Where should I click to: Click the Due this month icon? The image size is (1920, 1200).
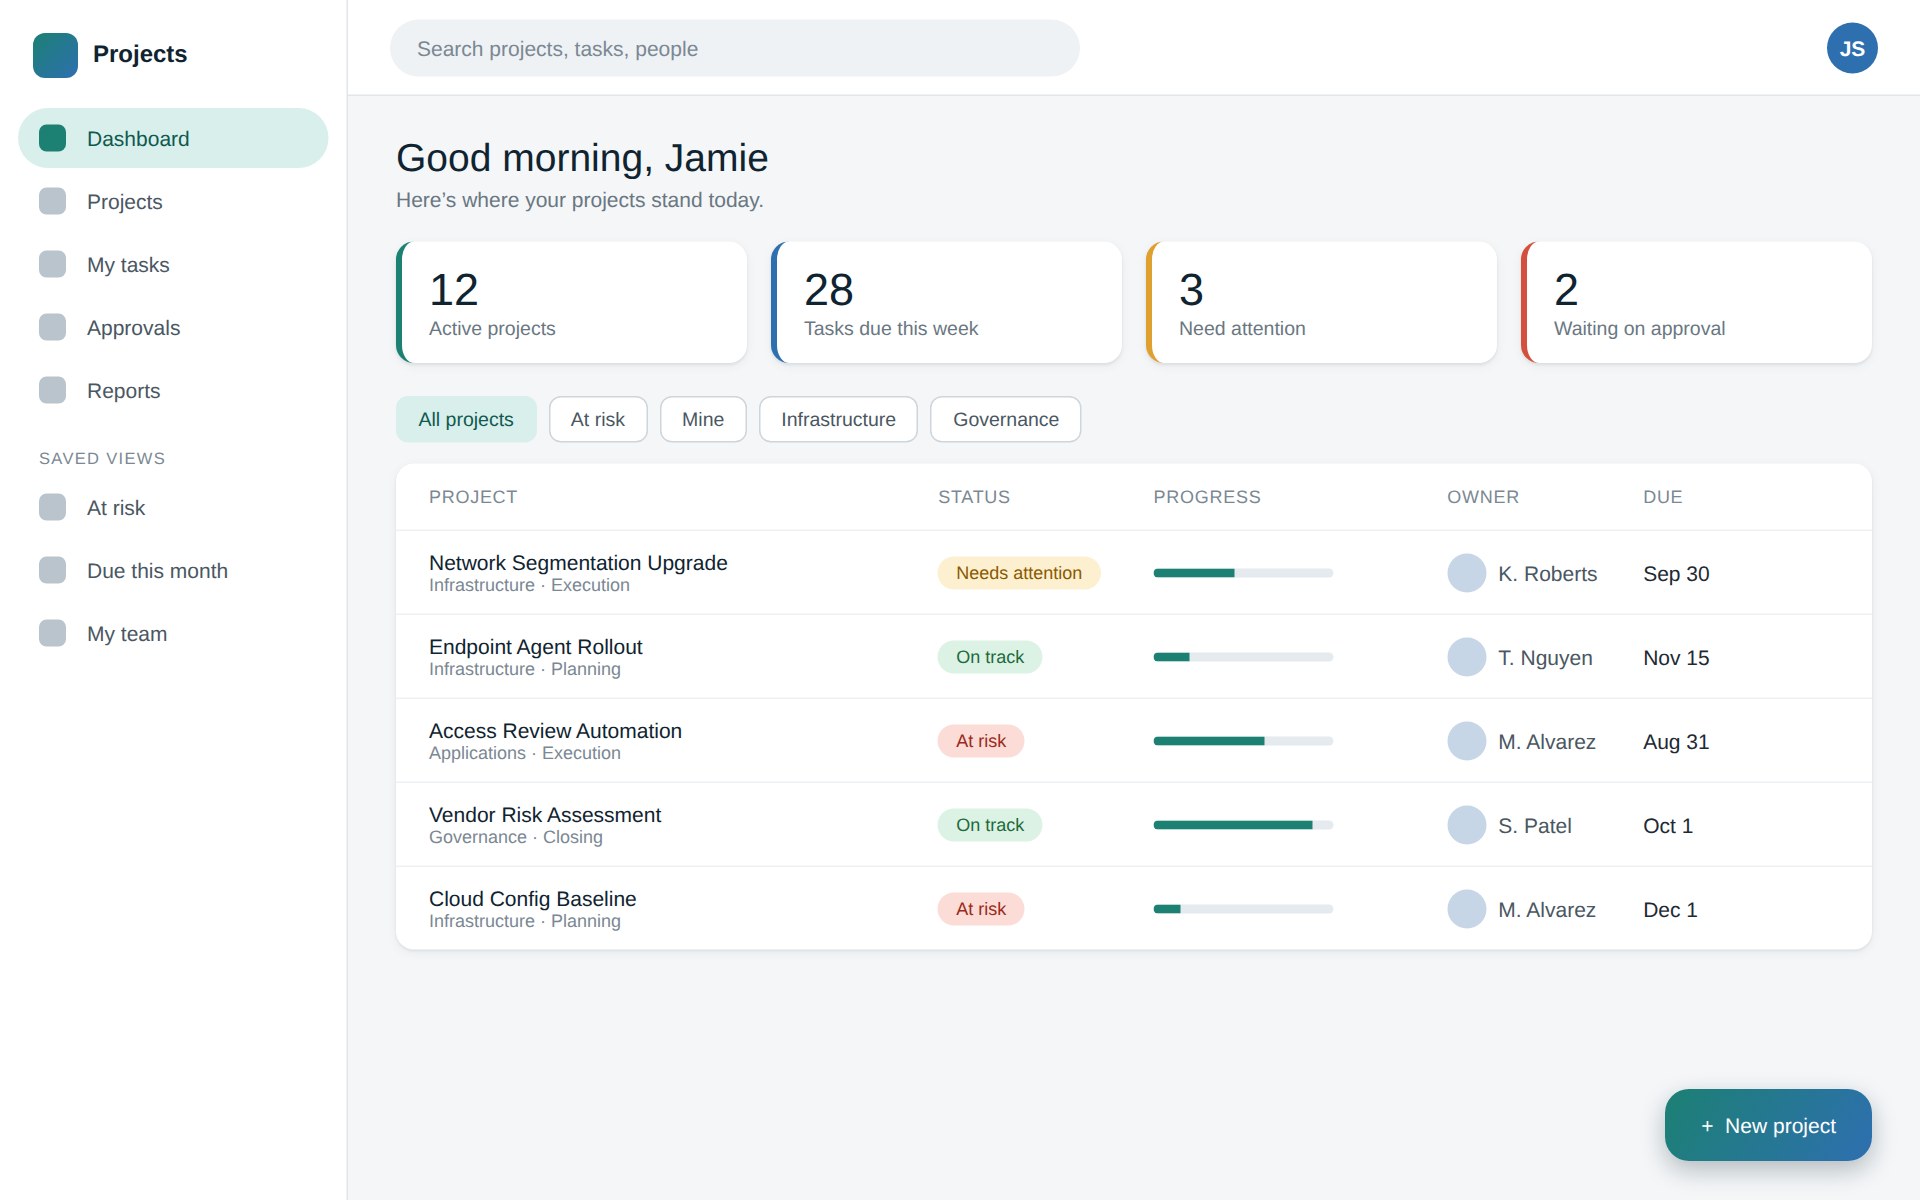point(53,570)
